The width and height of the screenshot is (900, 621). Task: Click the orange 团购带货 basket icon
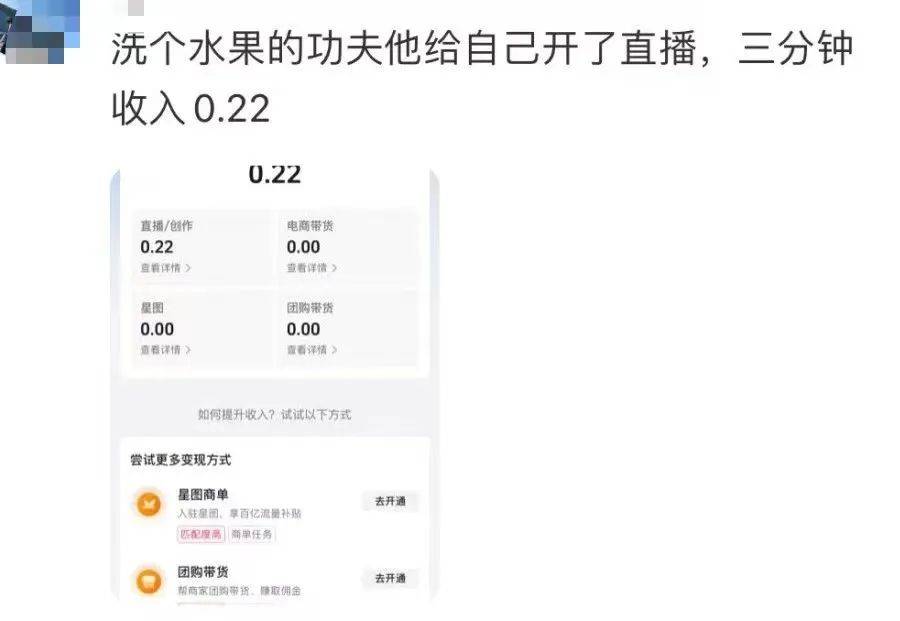pos(149,581)
